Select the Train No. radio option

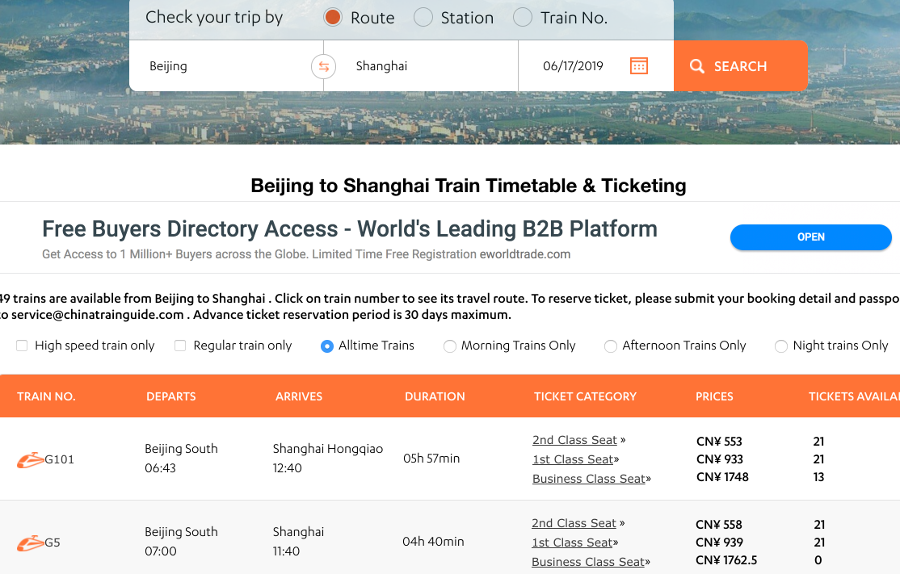(522, 18)
